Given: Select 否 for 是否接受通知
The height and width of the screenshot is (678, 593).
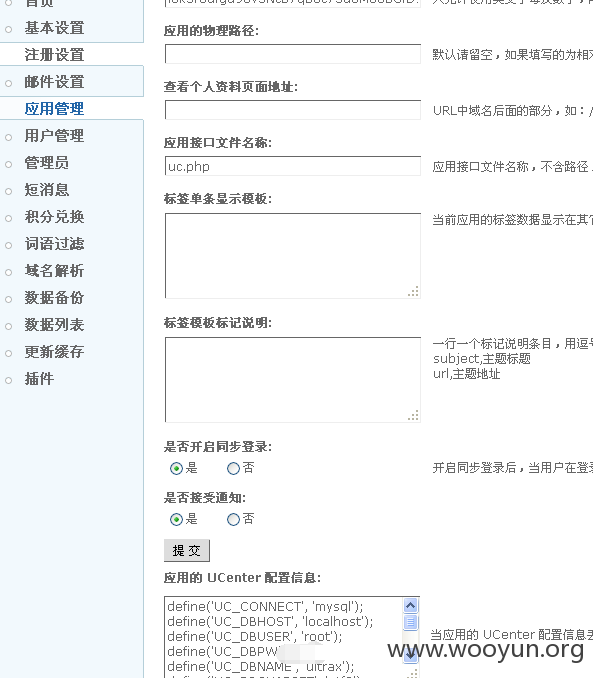Looking at the screenshot, I should [233, 519].
